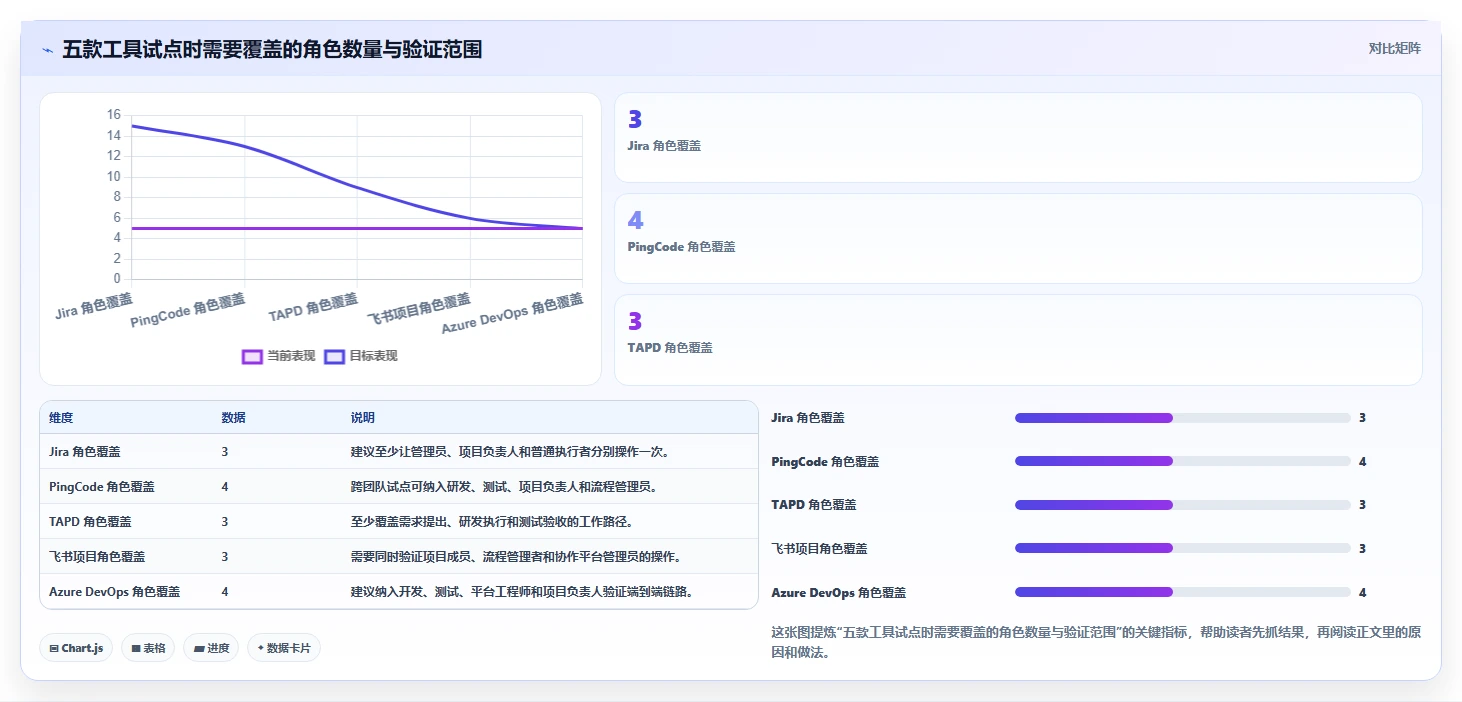The width and height of the screenshot is (1462, 702).
Task: Click the 飞书 description starting with 需要同时验证
Action: (x=517, y=557)
